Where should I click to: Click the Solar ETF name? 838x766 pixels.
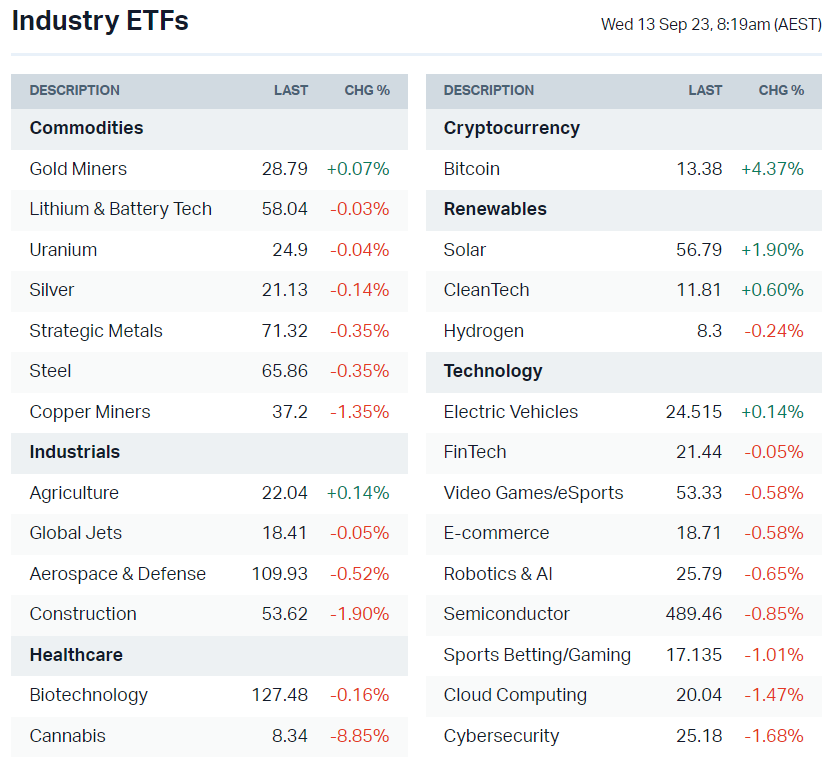(465, 250)
